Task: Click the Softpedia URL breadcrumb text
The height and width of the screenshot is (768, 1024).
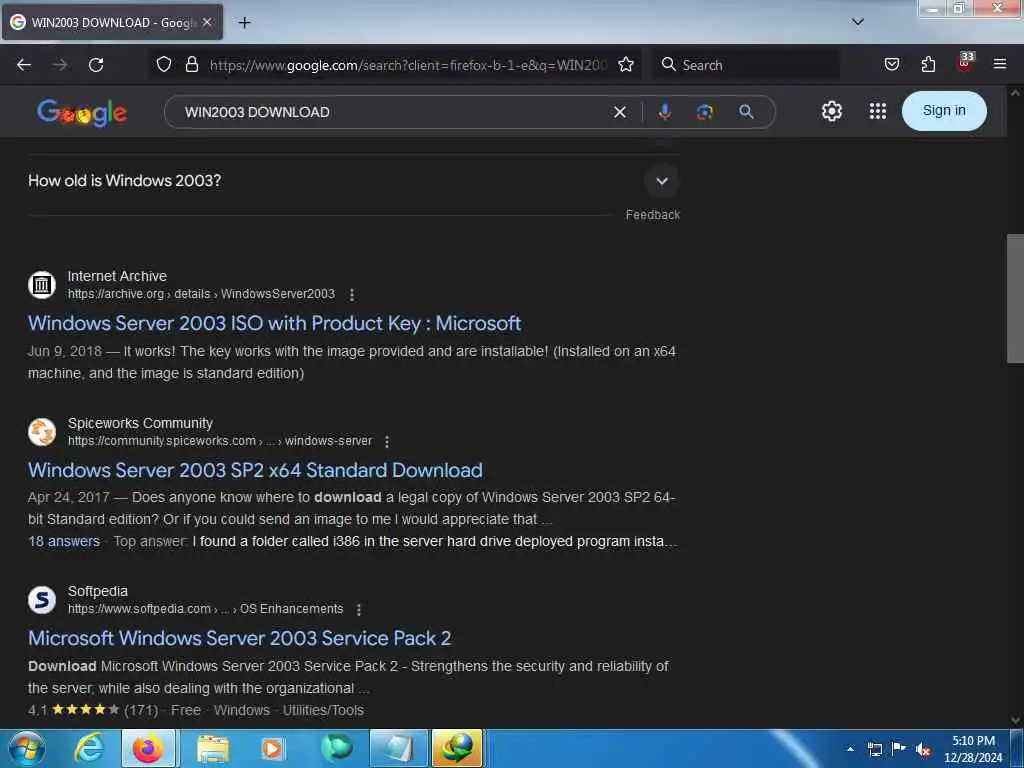Action: 206,609
